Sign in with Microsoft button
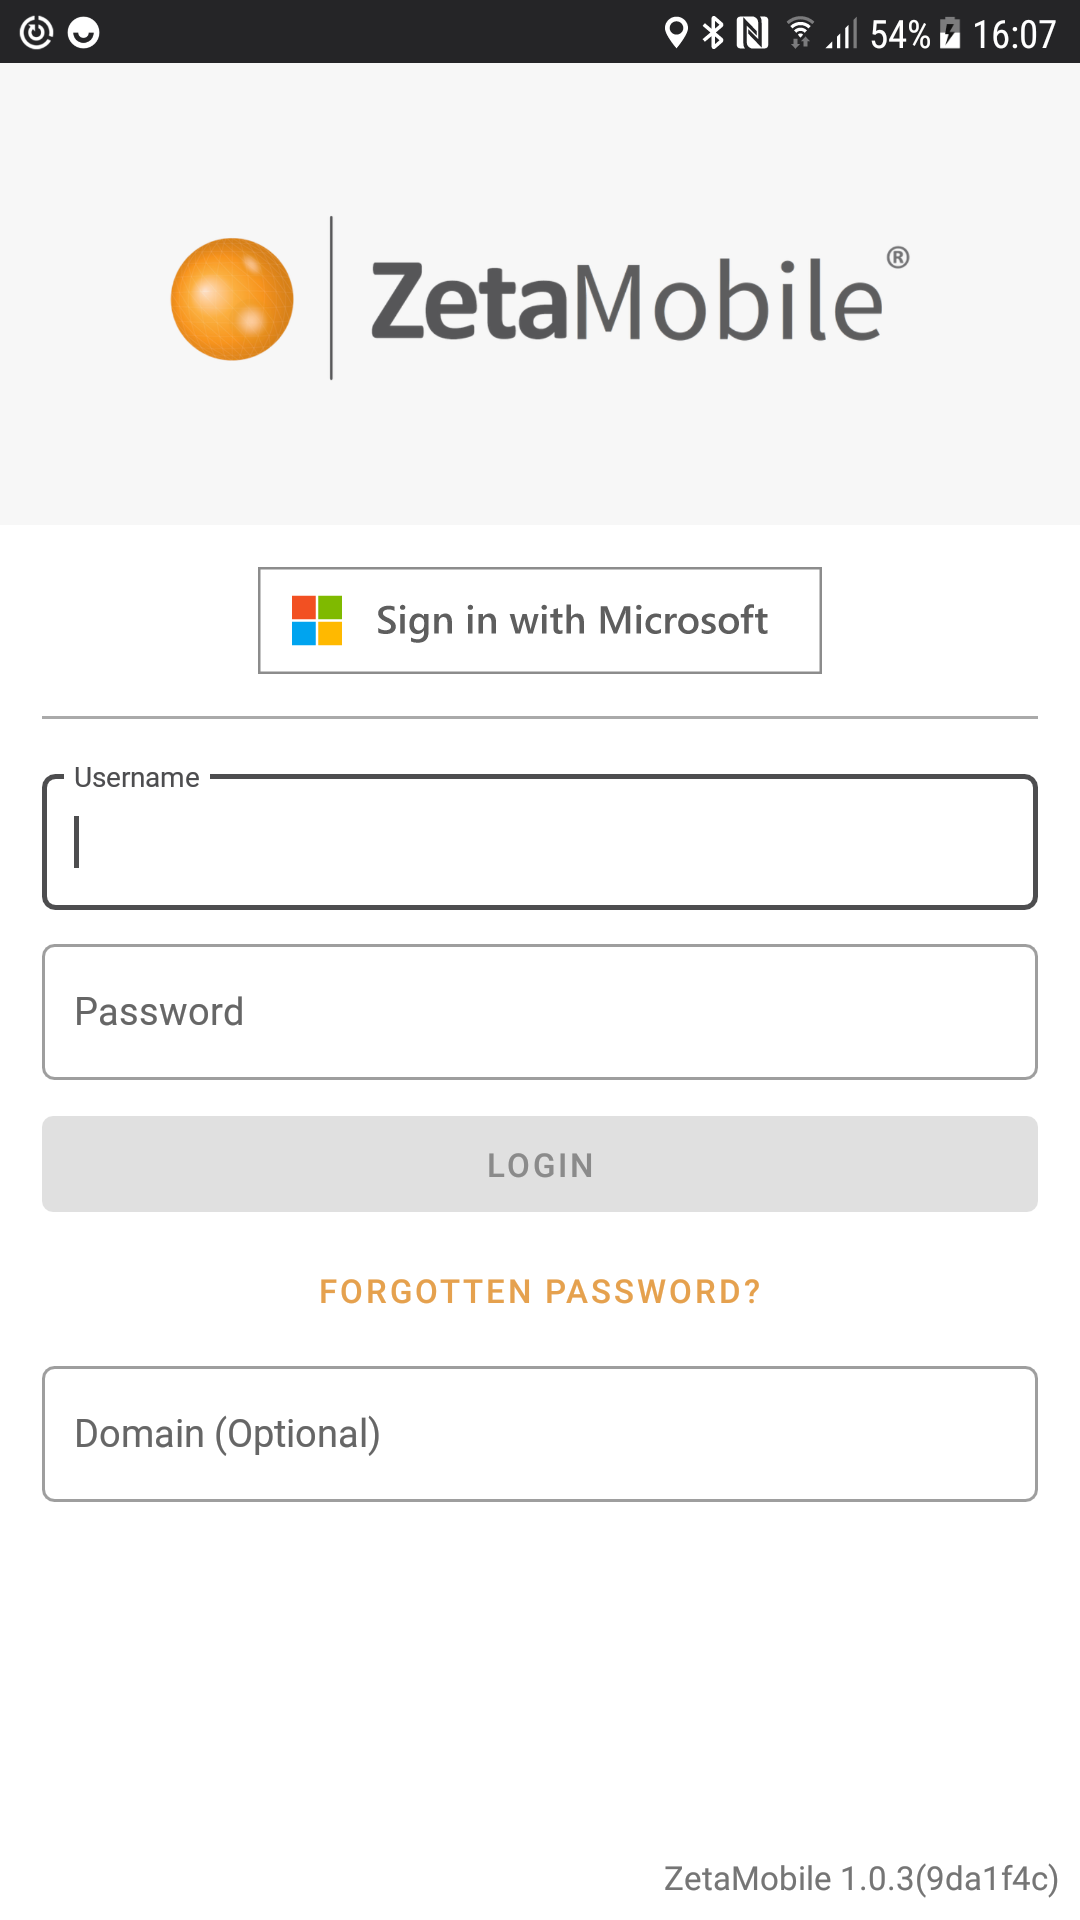This screenshot has width=1080, height=1920. (540, 620)
